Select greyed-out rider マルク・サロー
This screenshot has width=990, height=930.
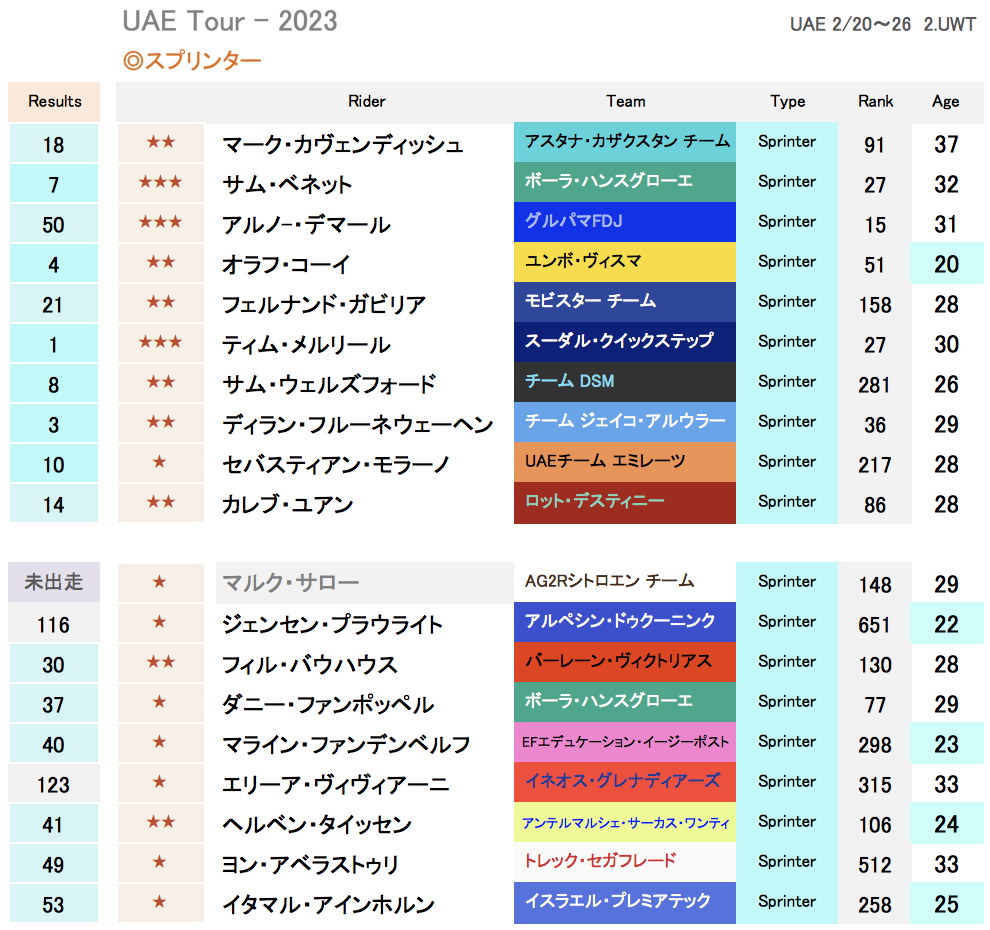coord(290,582)
